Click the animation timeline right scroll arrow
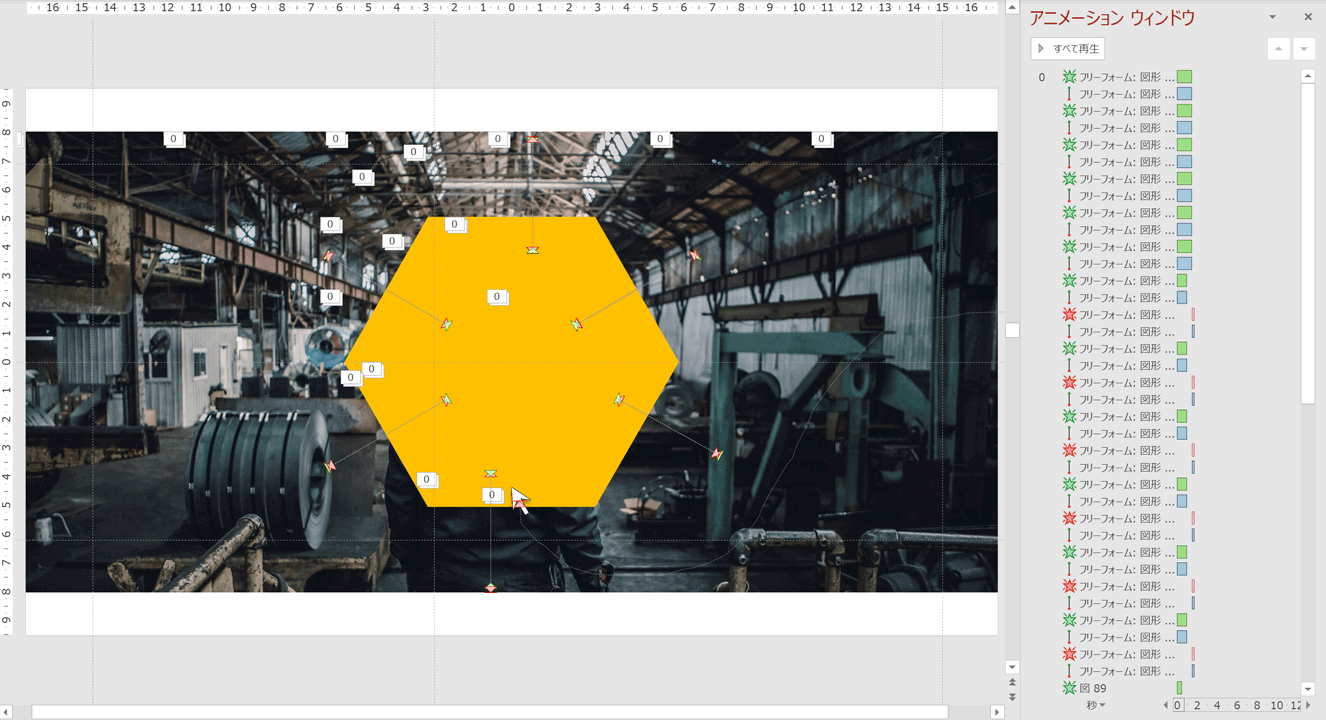Viewport: 1326px width, 720px height. (1308, 705)
